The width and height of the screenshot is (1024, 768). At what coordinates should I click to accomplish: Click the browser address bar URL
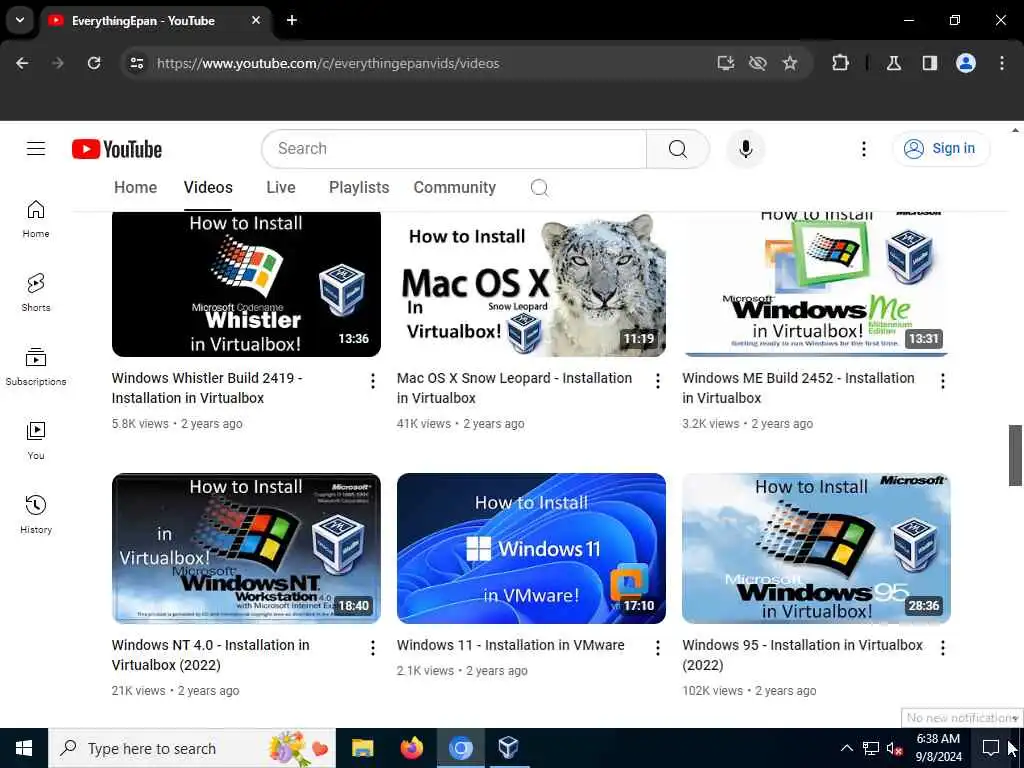click(328, 63)
